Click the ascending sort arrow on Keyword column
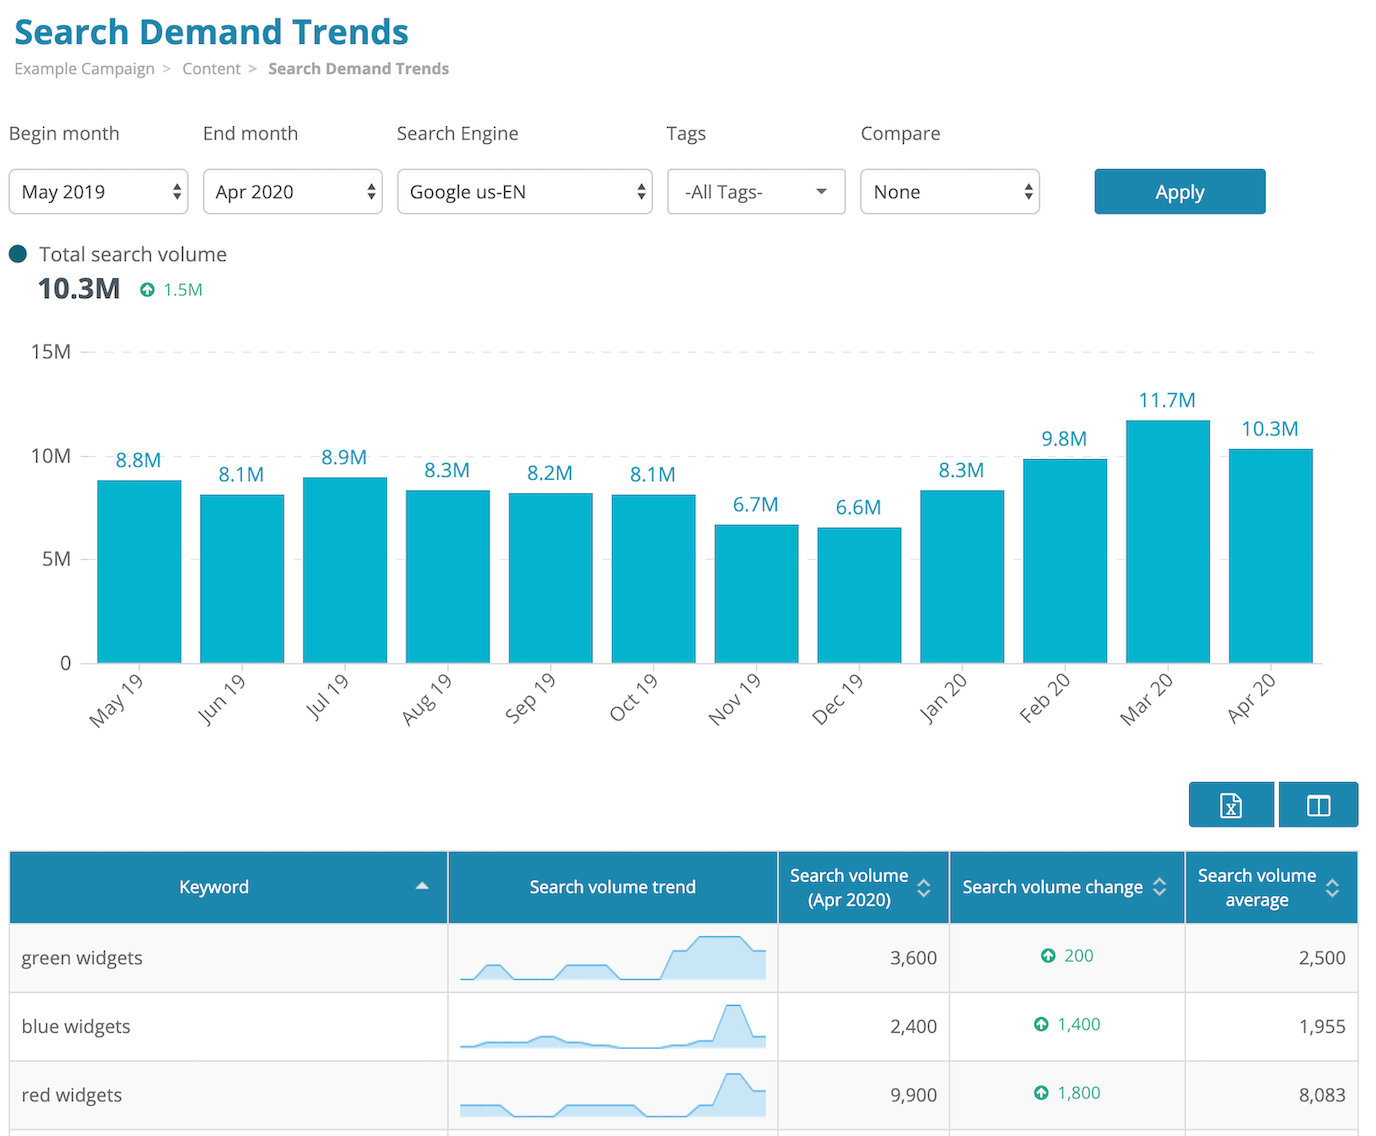Screen dimensions: 1376x1136 423,886
